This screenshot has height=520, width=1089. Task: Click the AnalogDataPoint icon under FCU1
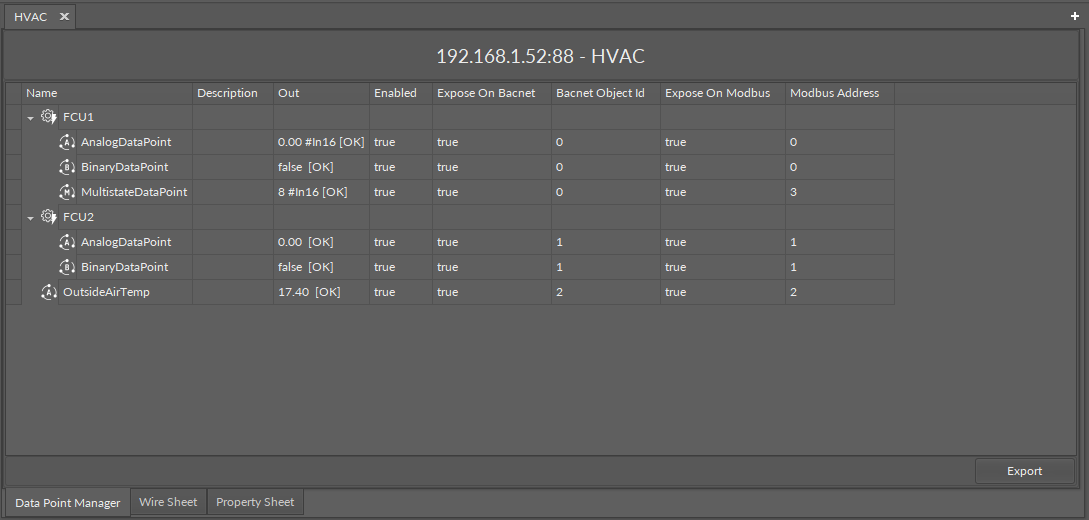[67, 142]
